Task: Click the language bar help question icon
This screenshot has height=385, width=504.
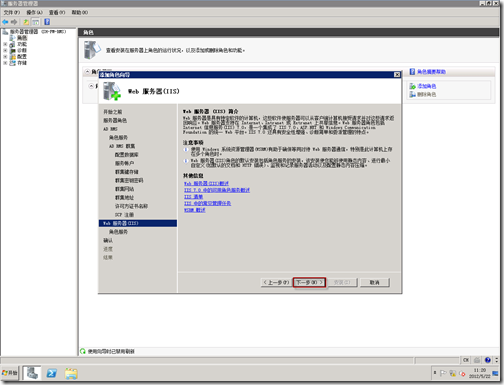Action: click(x=487, y=360)
